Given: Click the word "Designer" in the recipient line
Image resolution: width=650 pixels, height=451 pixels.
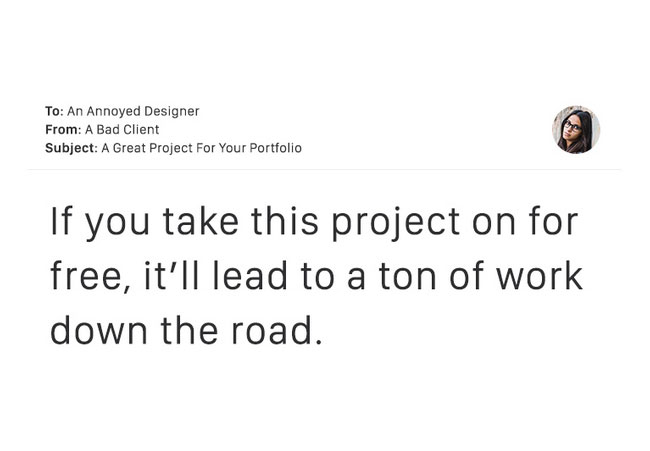Looking at the screenshot, I should [172, 112].
